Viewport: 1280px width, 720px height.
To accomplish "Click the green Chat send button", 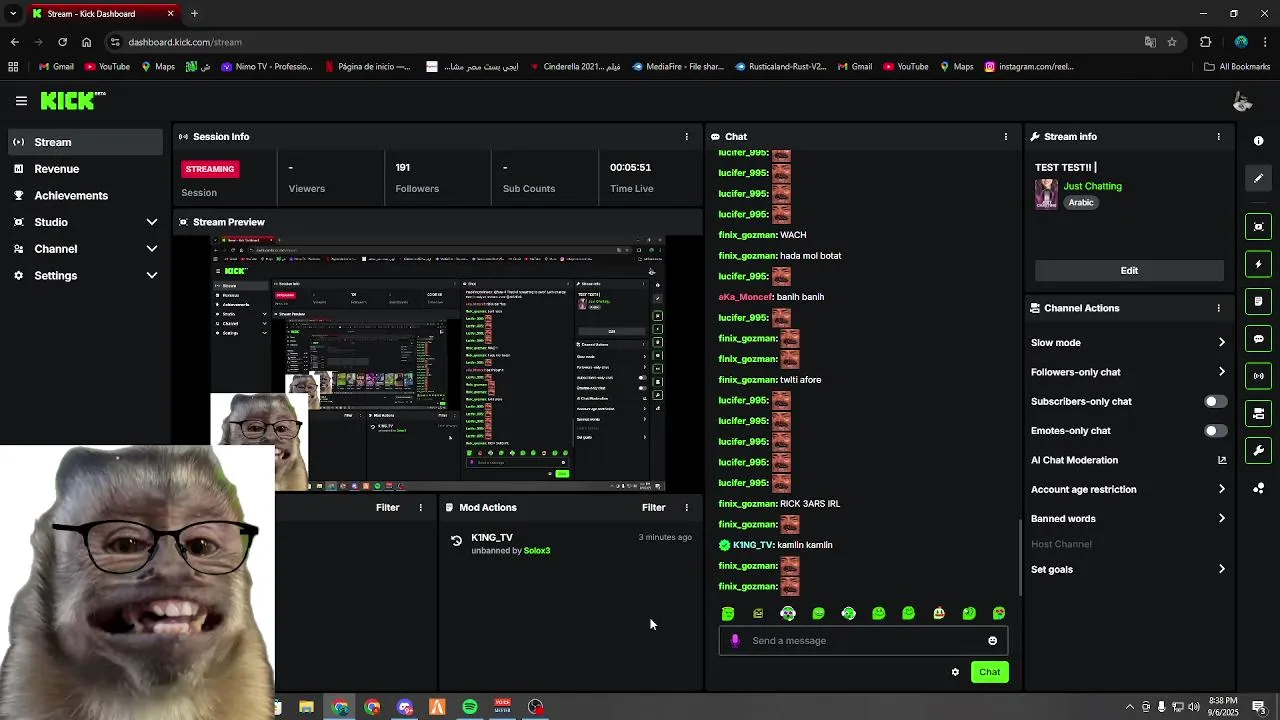I will pyautogui.click(x=989, y=672).
